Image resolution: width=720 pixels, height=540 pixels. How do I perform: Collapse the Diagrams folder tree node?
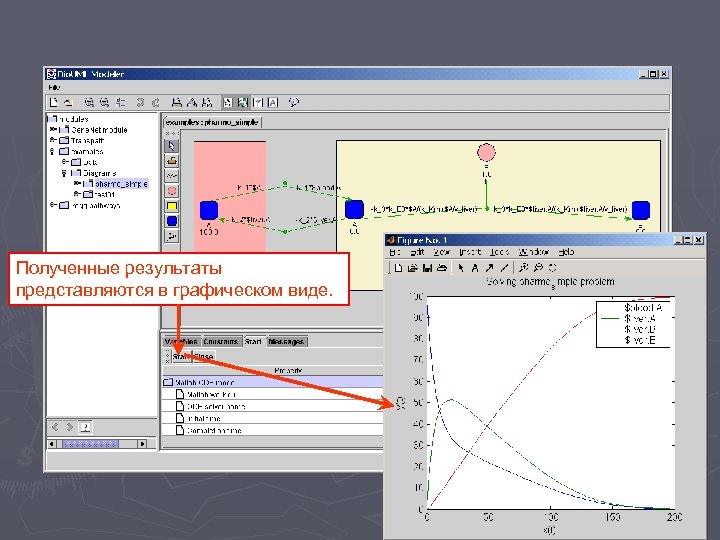tap(64, 173)
